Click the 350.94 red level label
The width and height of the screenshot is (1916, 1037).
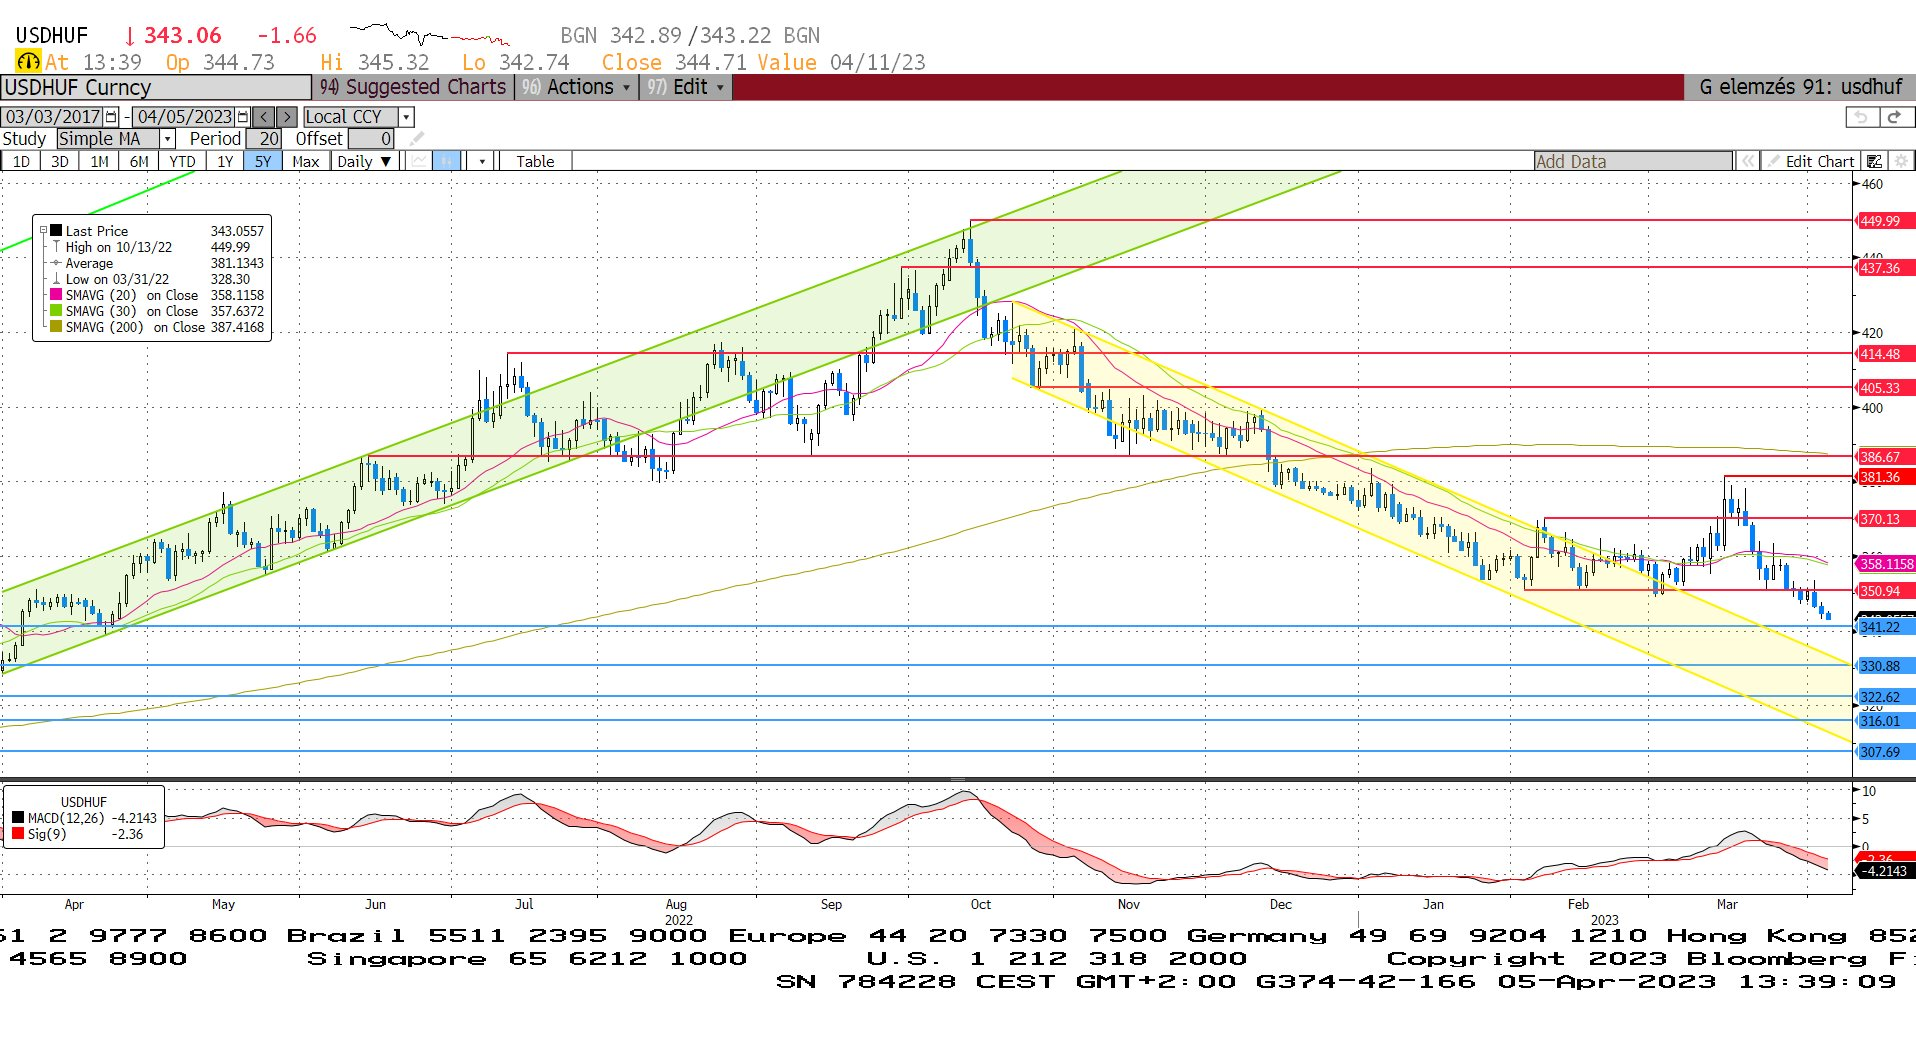1885,591
